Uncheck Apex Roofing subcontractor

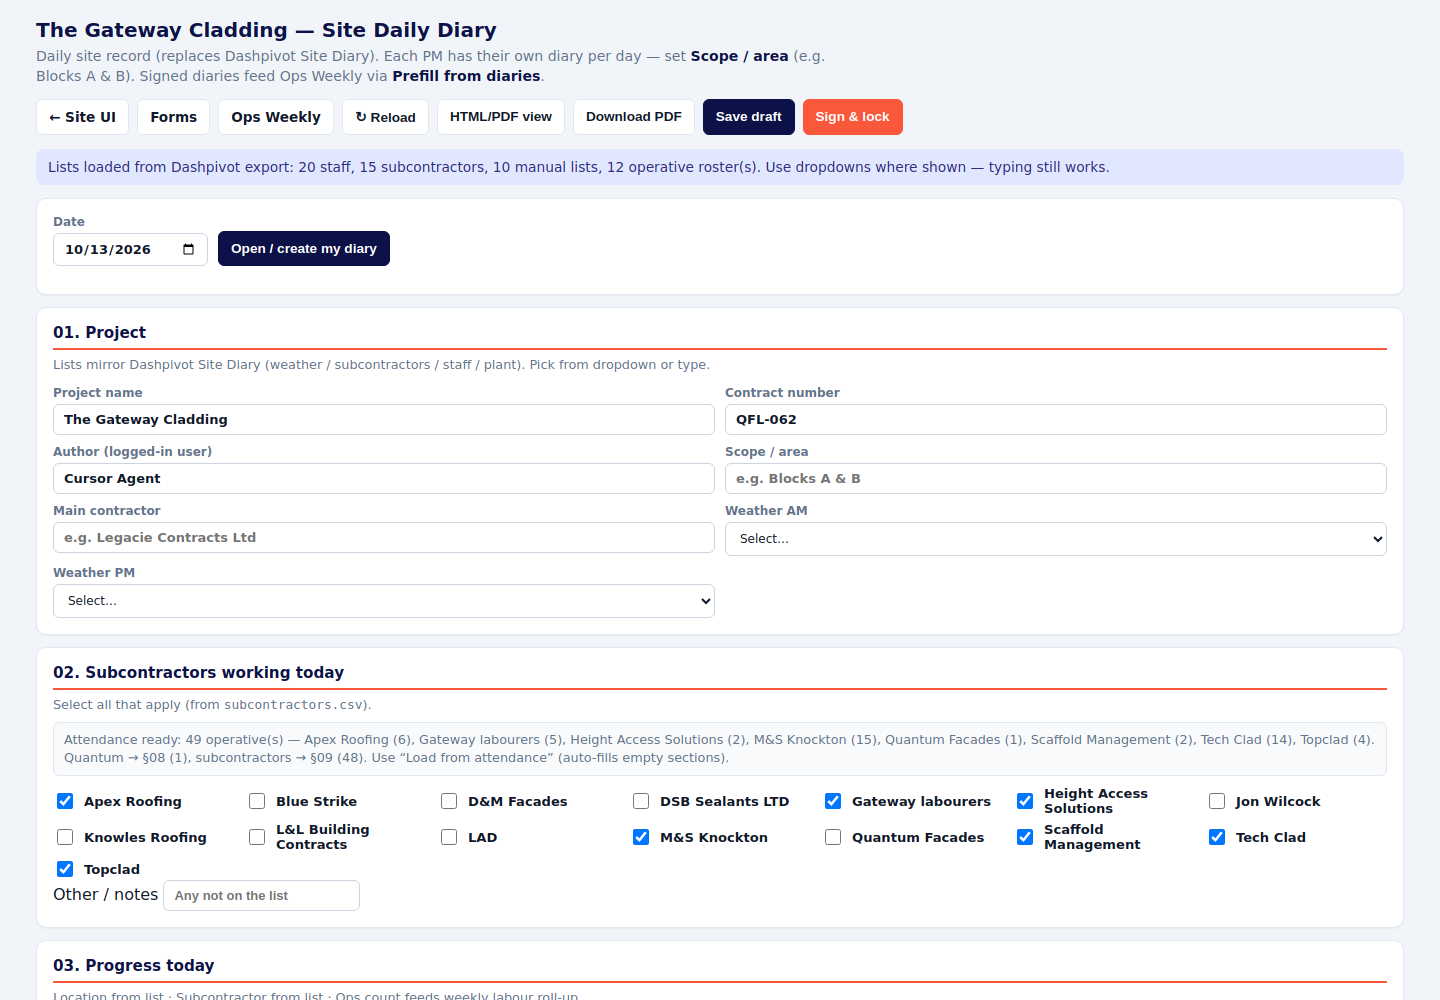coord(65,801)
